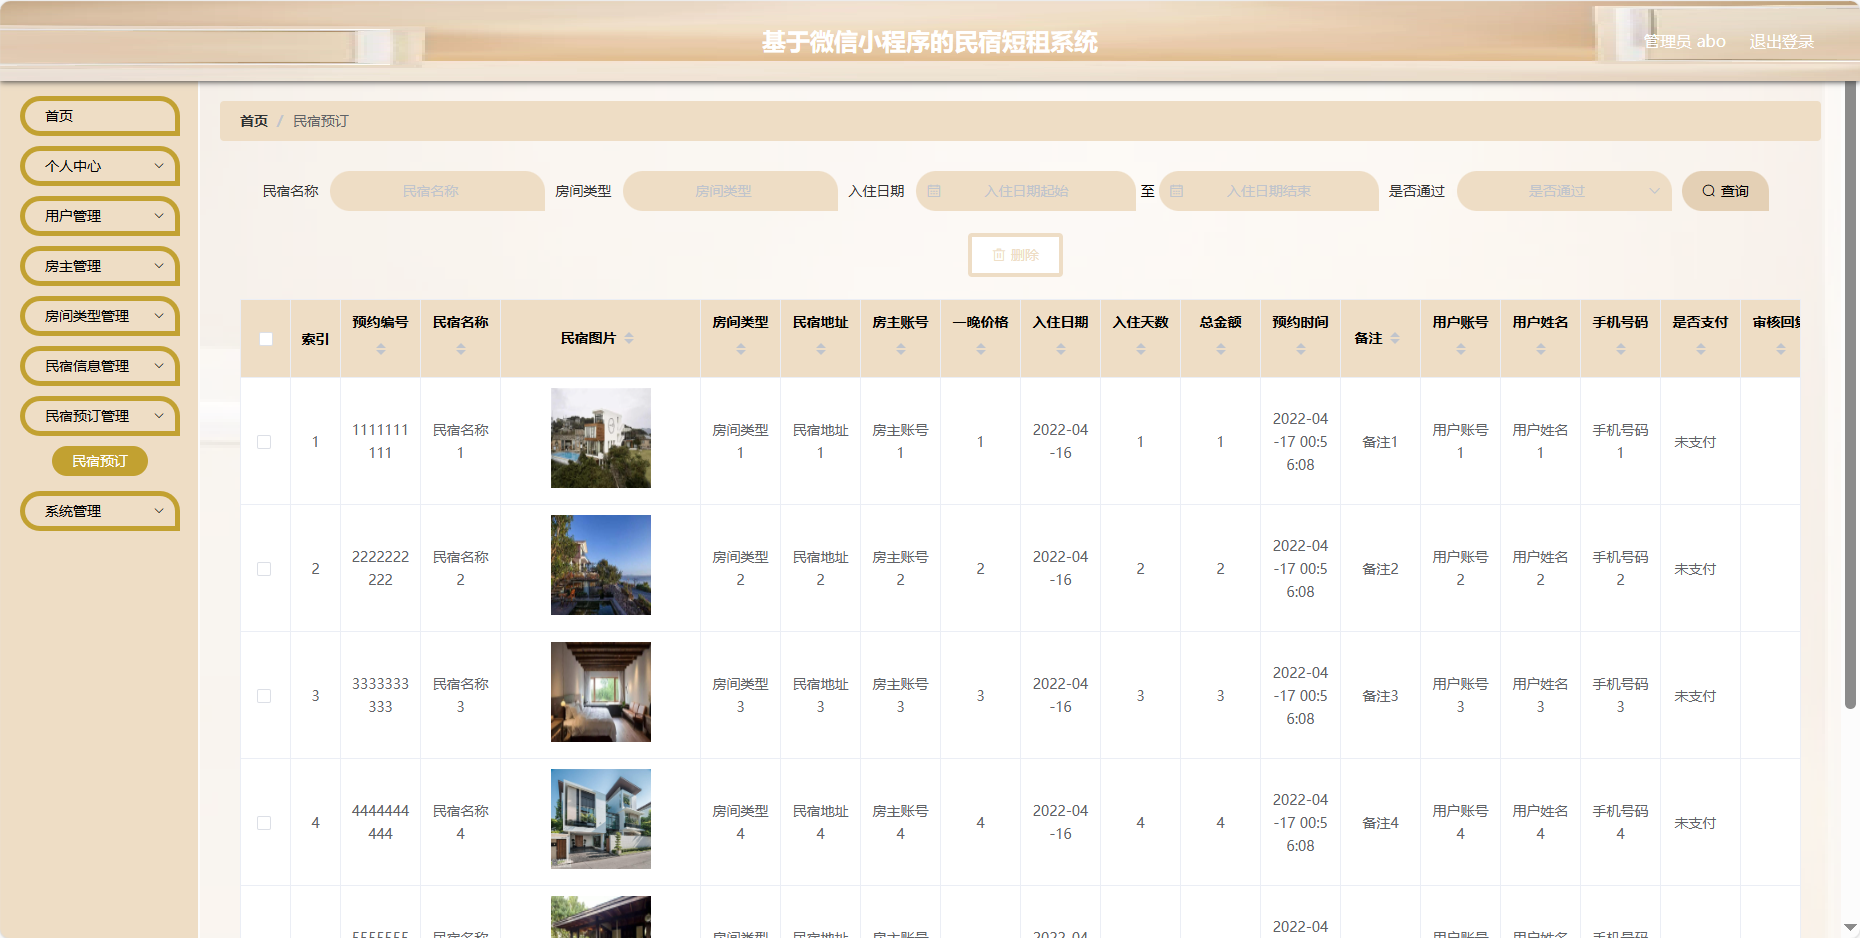1860x938 pixels.
Task: Collapse the 民宿预订管理 sidebar menu
Action: [100, 416]
